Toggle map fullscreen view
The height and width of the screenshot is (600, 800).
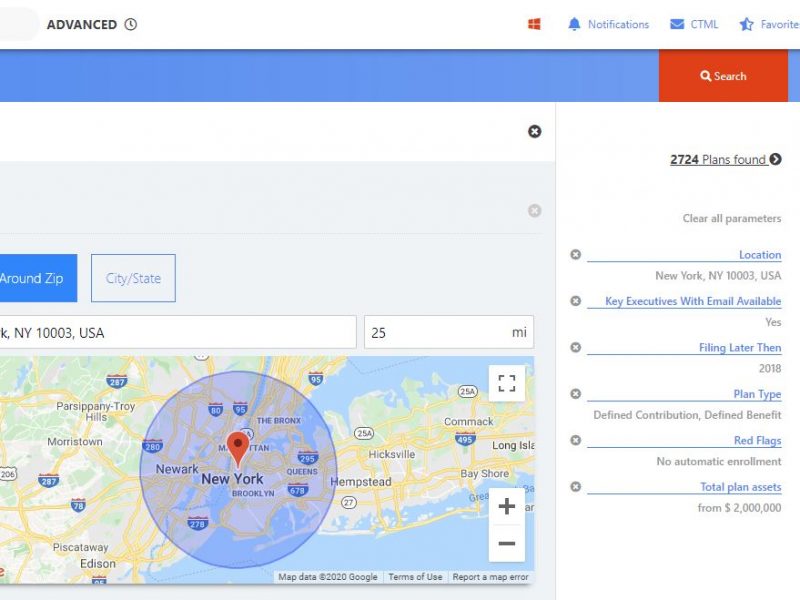coord(507,383)
